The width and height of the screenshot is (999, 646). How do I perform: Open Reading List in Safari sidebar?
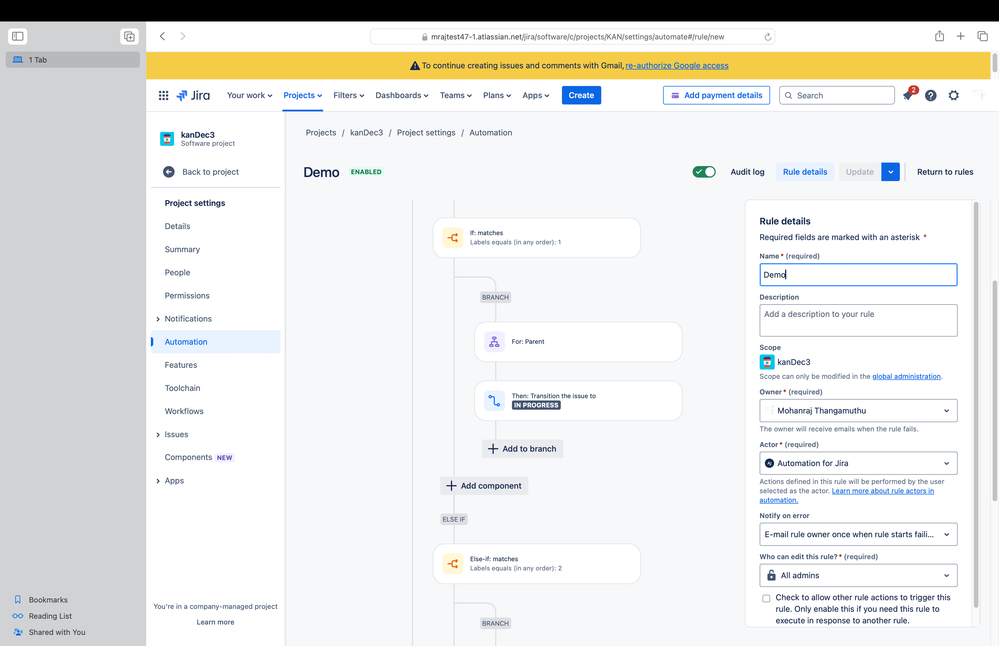coord(50,616)
